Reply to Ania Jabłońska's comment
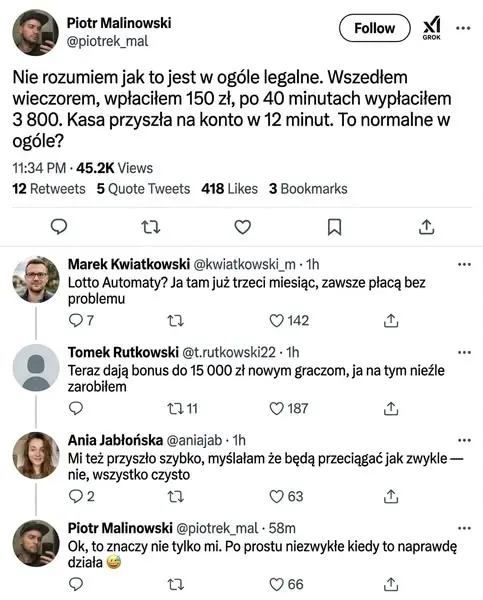483x600 pixels. (x=75, y=496)
